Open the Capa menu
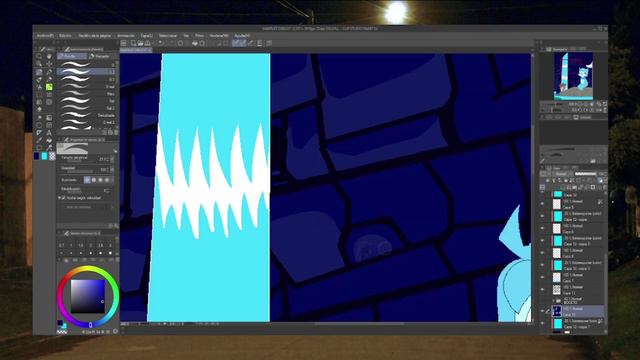Viewport: 640px width, 360px height. [x=146, y=36]
